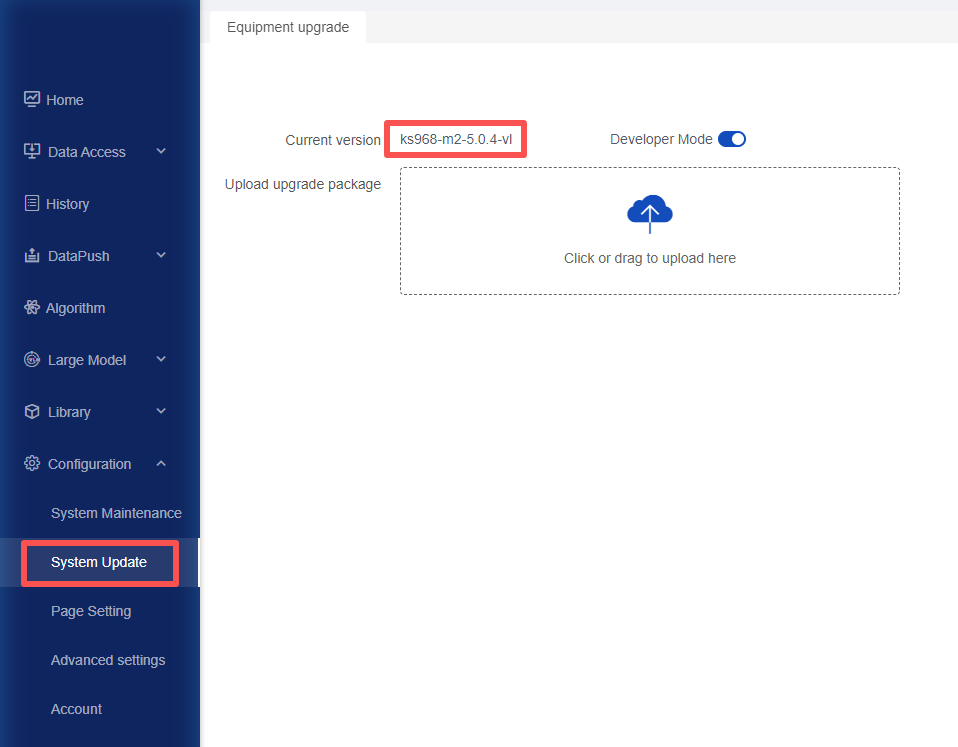Click the Large Model icon
Viewport: 958px width, 747px height.
click(32, 359)
